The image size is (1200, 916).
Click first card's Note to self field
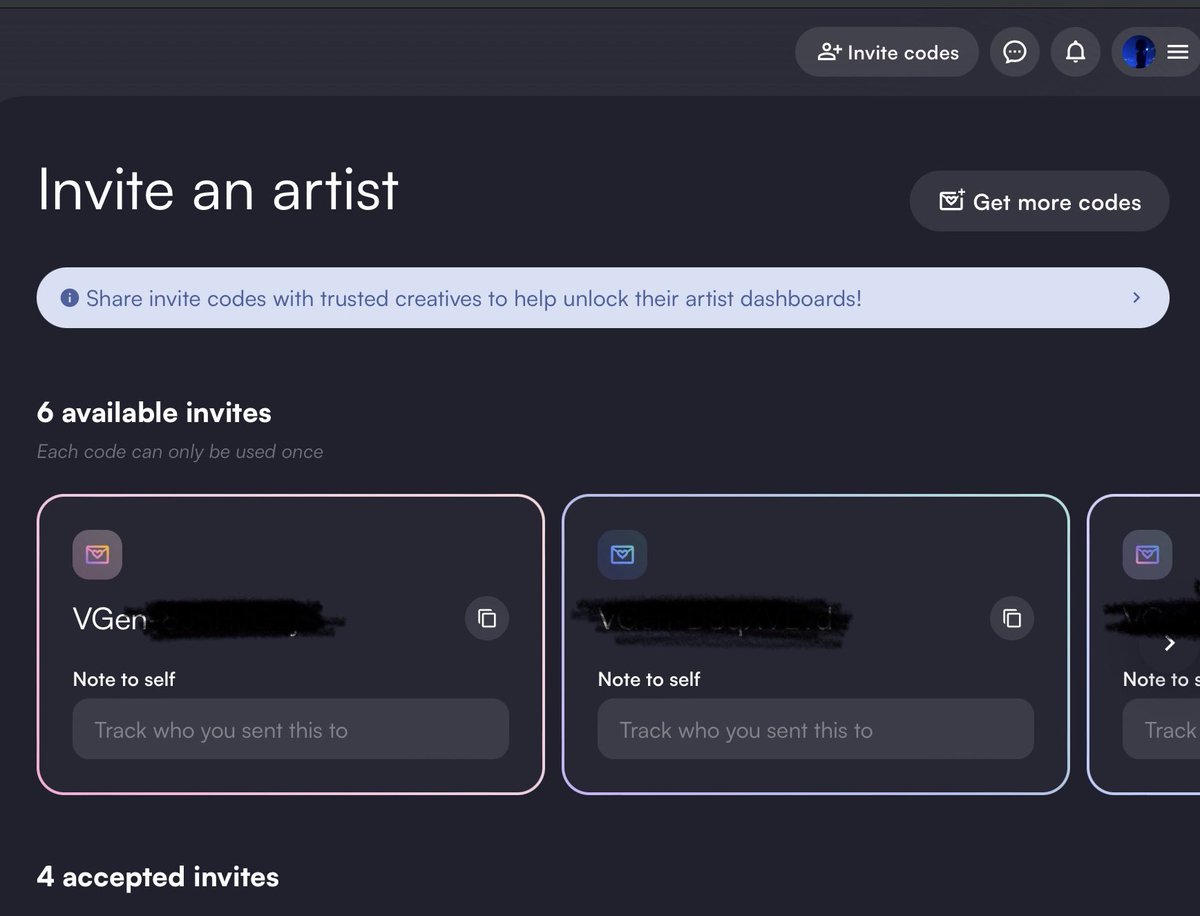point(291,729)
